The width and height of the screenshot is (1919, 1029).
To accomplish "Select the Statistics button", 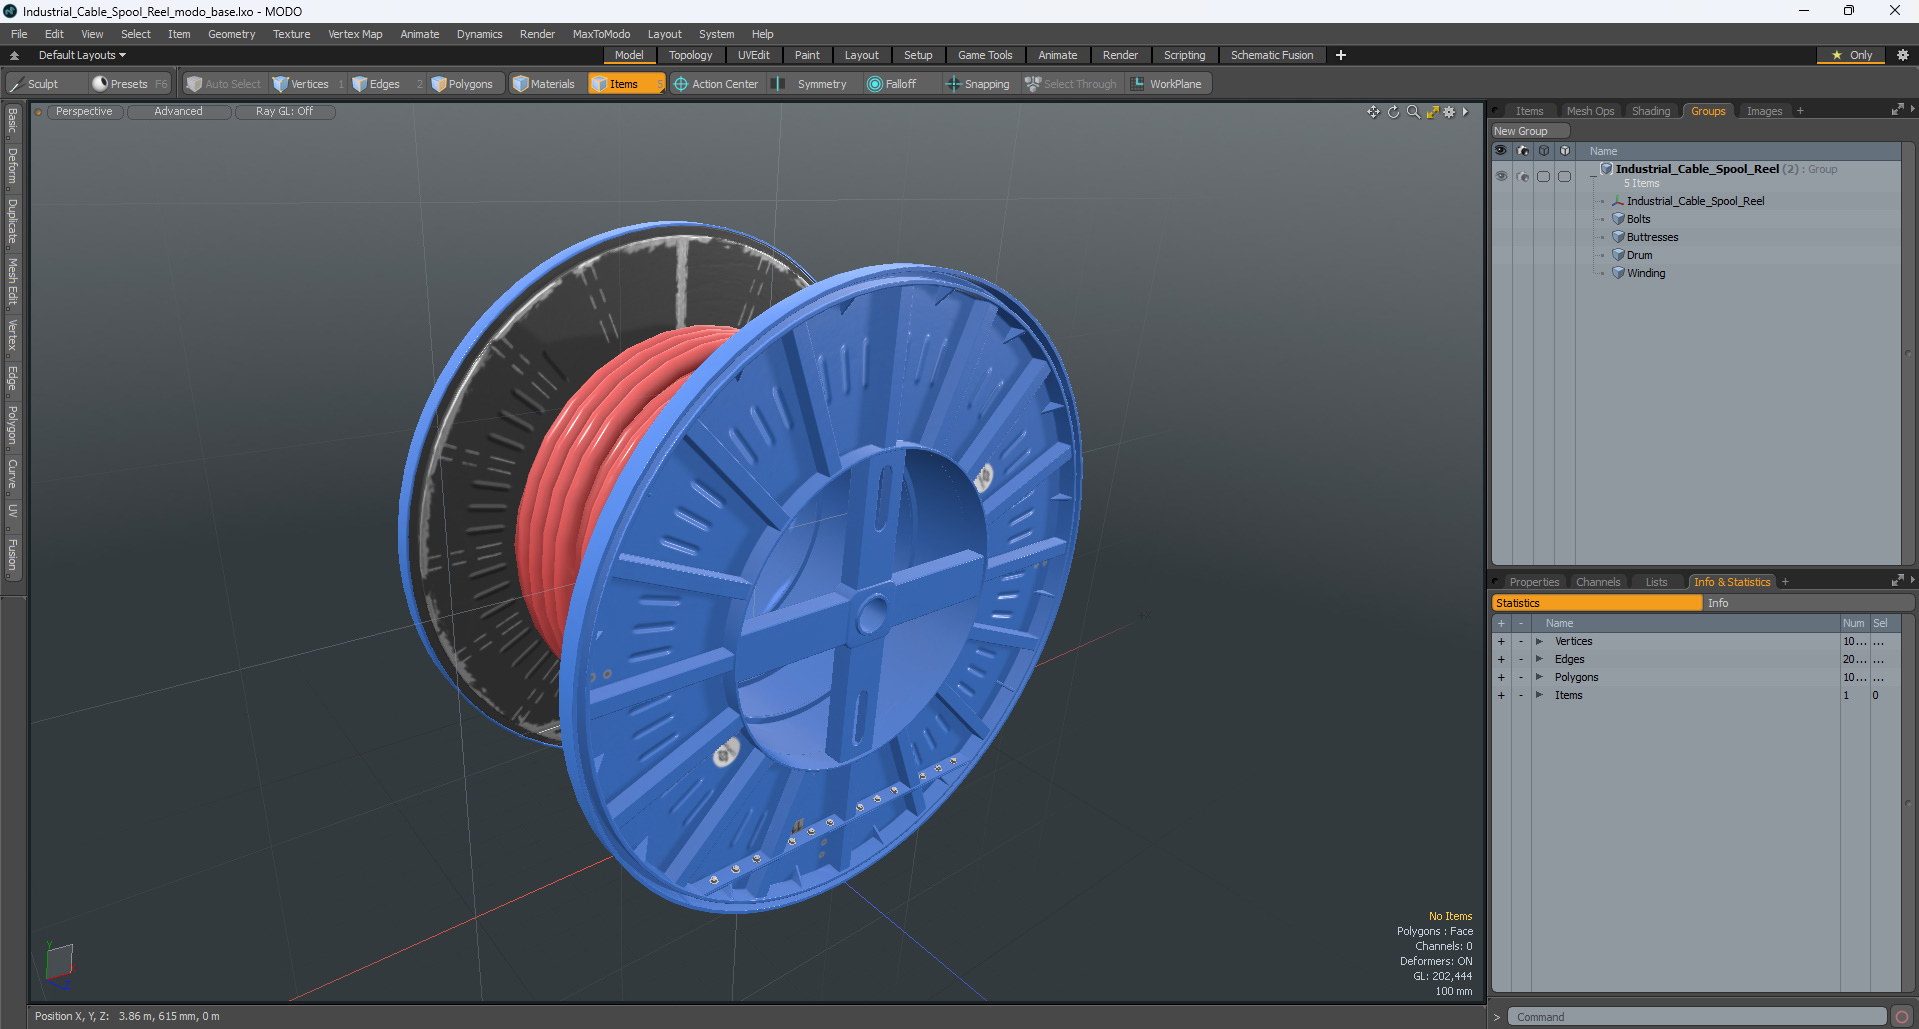I will point(1597,603).
